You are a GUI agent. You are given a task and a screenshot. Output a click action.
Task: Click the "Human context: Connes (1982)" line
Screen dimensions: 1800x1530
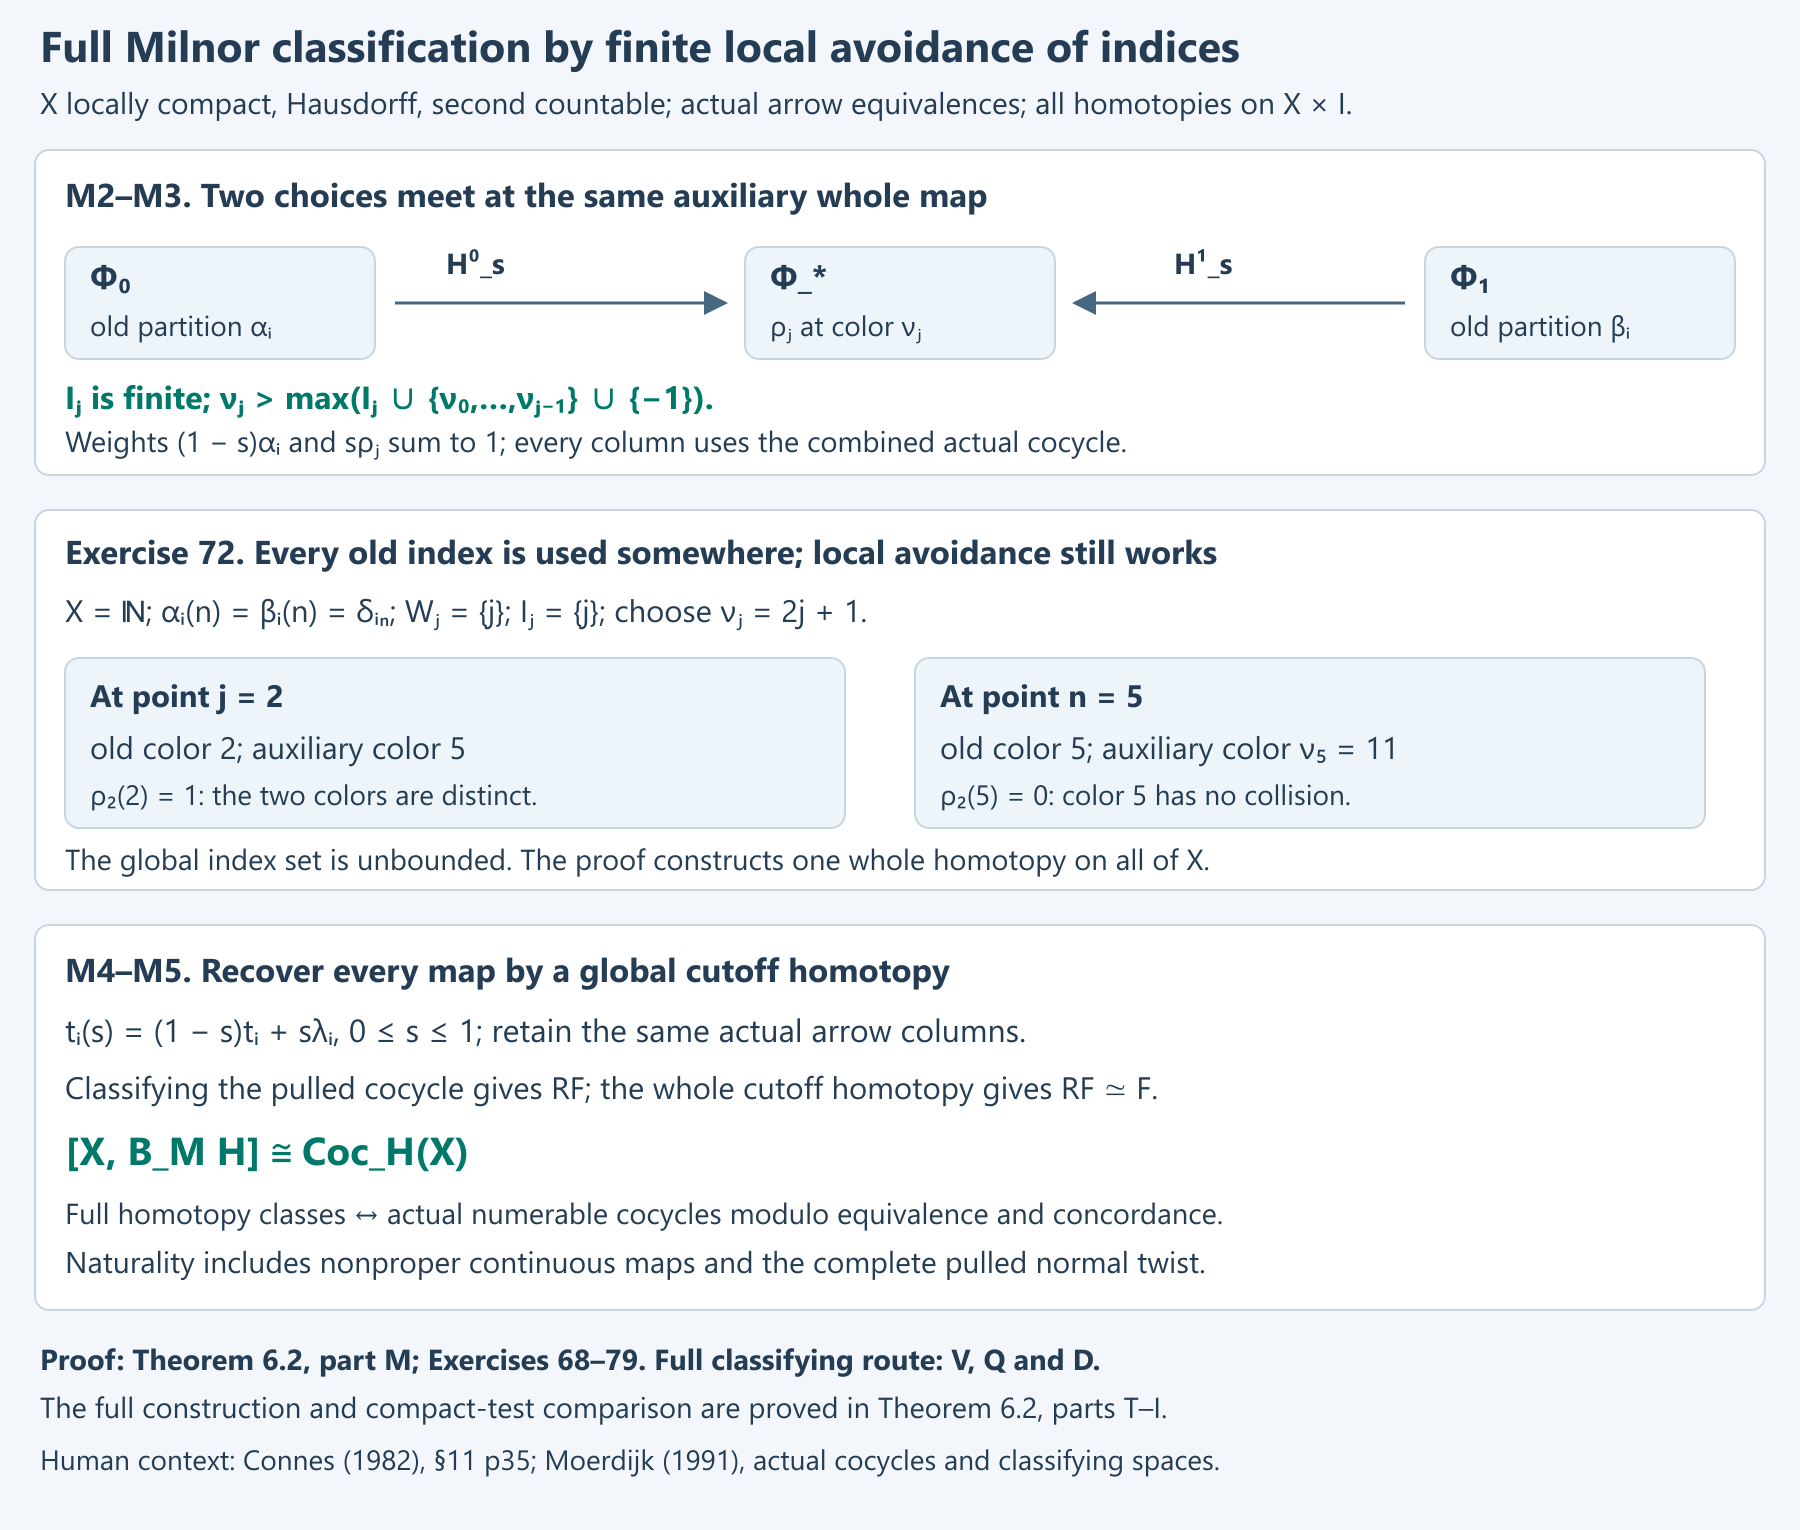630,1461
